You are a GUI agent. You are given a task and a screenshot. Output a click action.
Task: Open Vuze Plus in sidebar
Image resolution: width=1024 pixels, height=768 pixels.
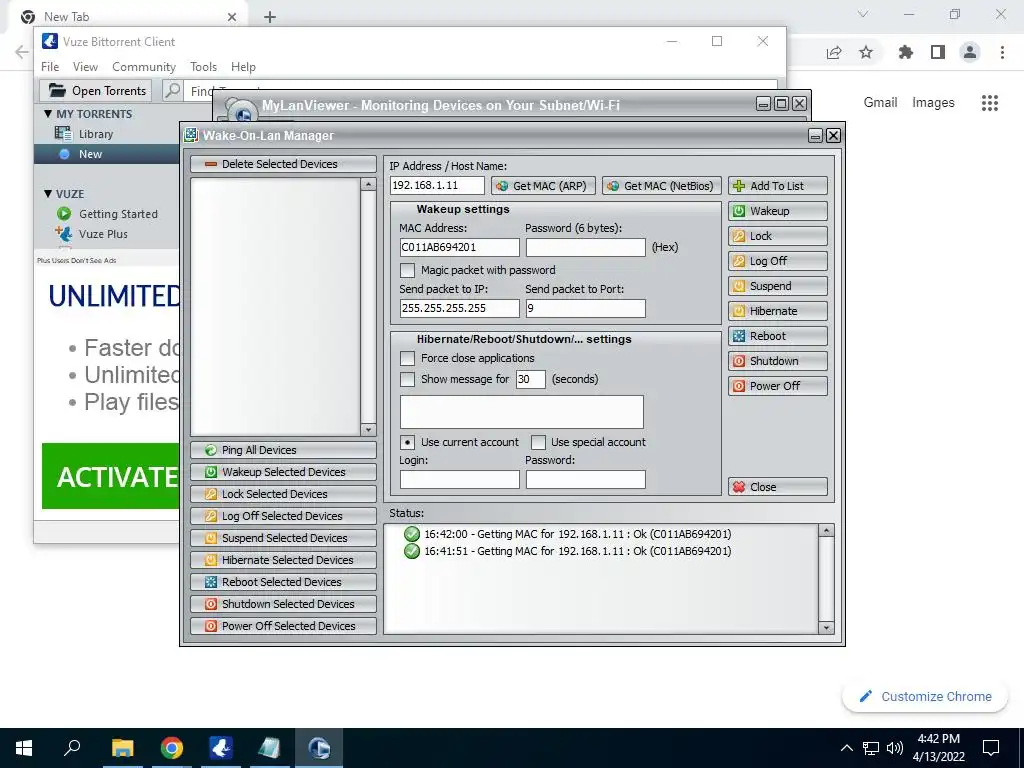(x=103, y=234)
